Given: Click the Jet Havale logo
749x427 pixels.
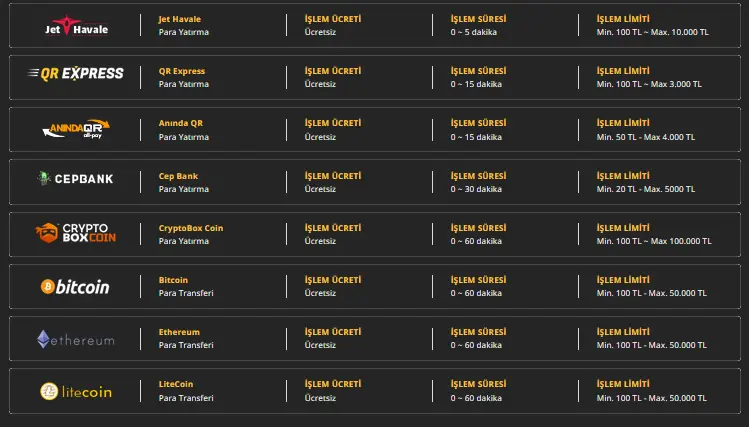Looking at the screenshot, I should tap(76, 26).
